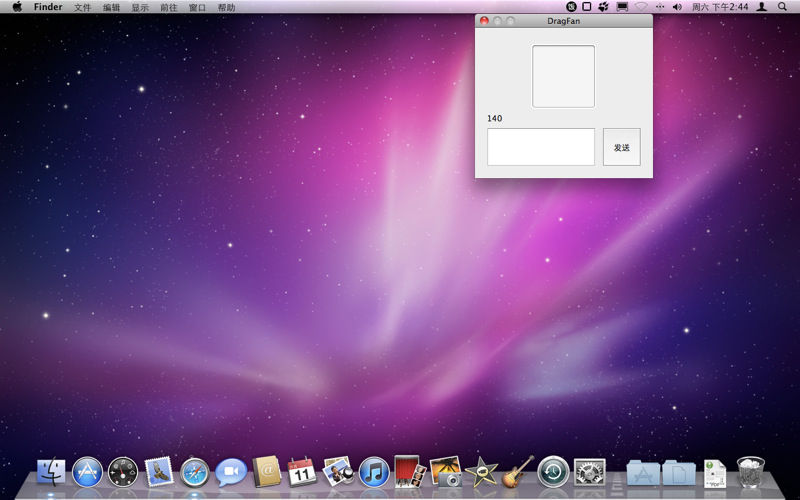The image size is (800, 500).
Task: Open iCal calendar showing 11
Action: click(302, 472)
